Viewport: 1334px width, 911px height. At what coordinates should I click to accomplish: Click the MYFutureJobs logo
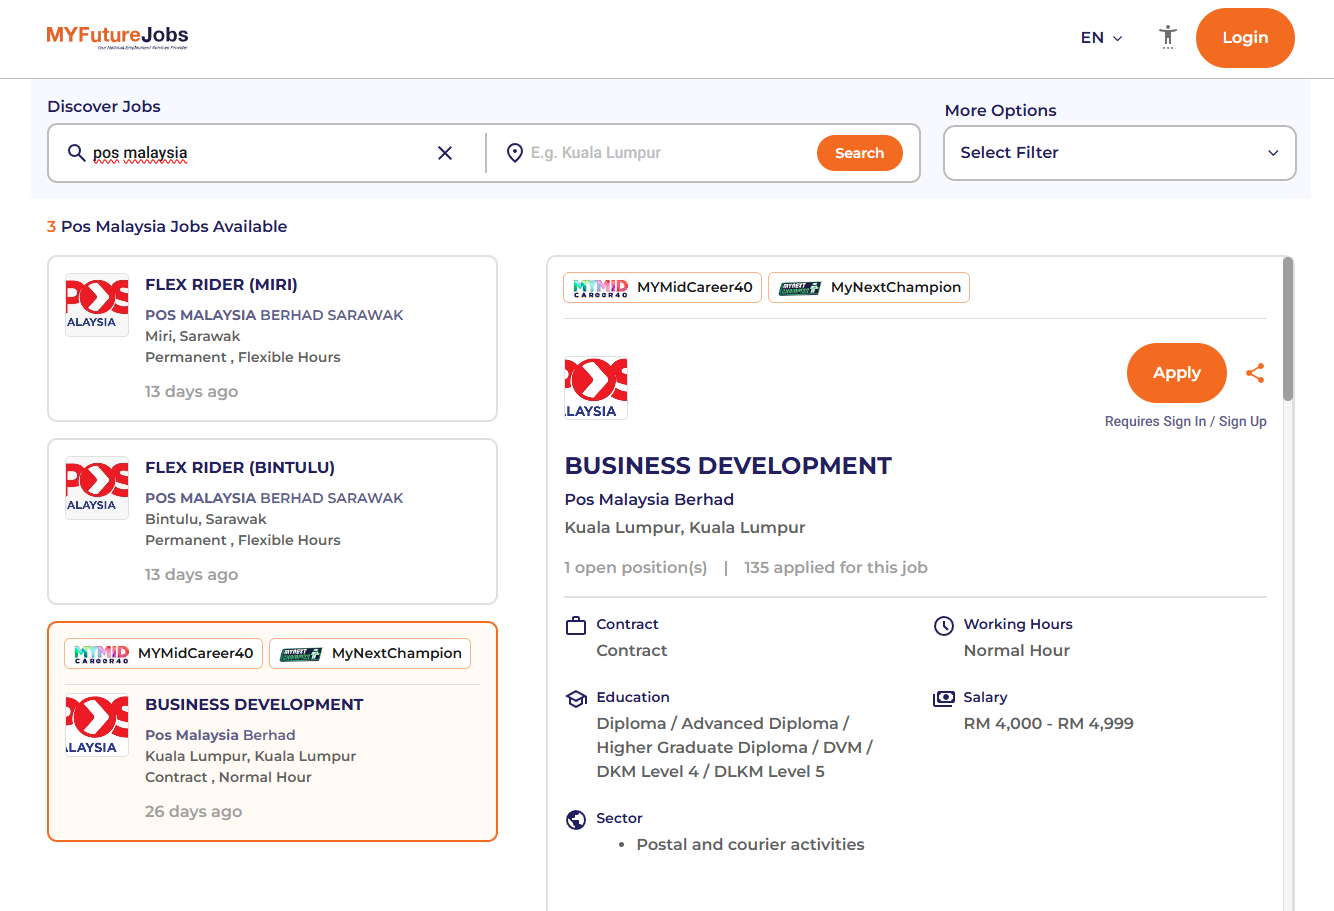pos(117,37)
